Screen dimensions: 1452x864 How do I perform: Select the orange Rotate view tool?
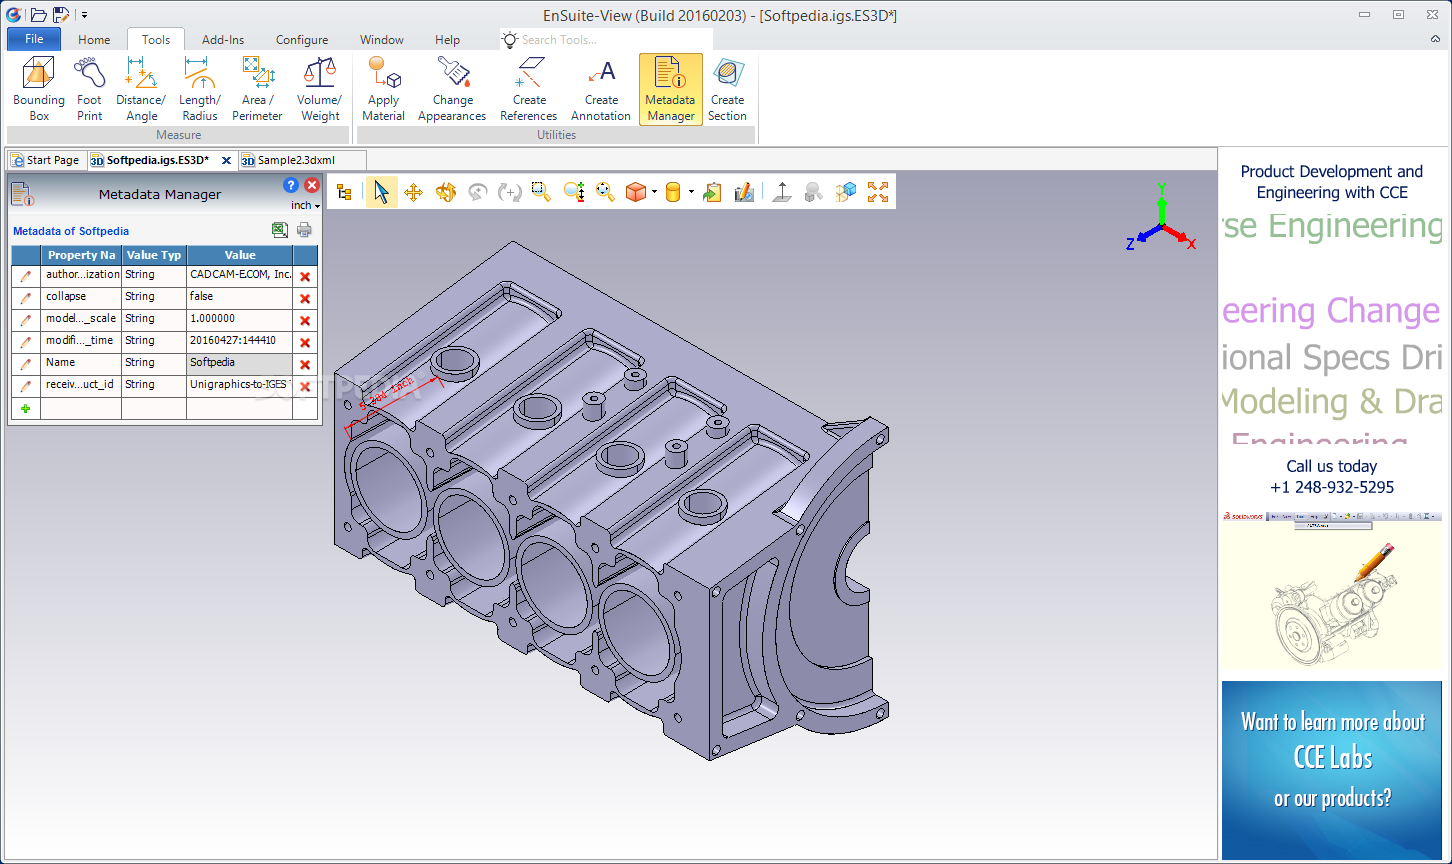(x=446, y=192)
